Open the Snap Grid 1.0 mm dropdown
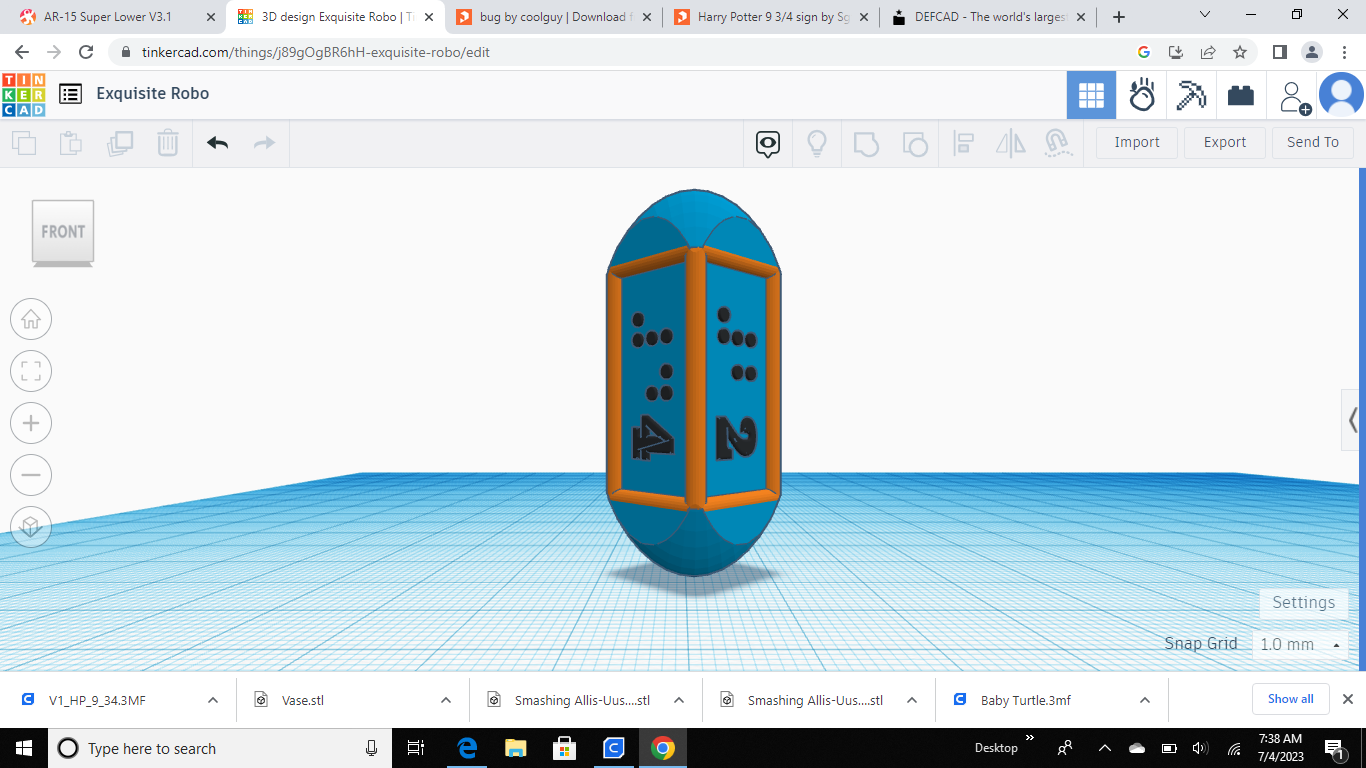The width and height of the screenshot is (1366, 768). pos(1300,645)
